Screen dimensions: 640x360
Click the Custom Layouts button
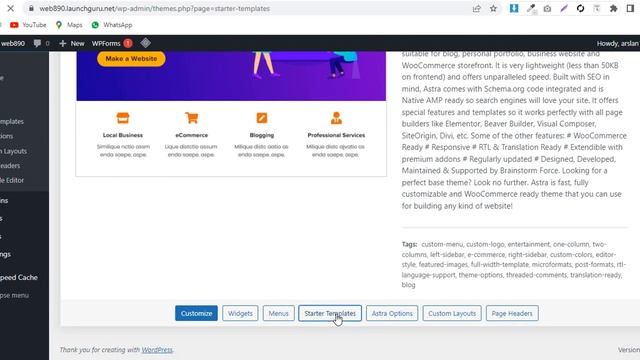click(x=452, y=313)
